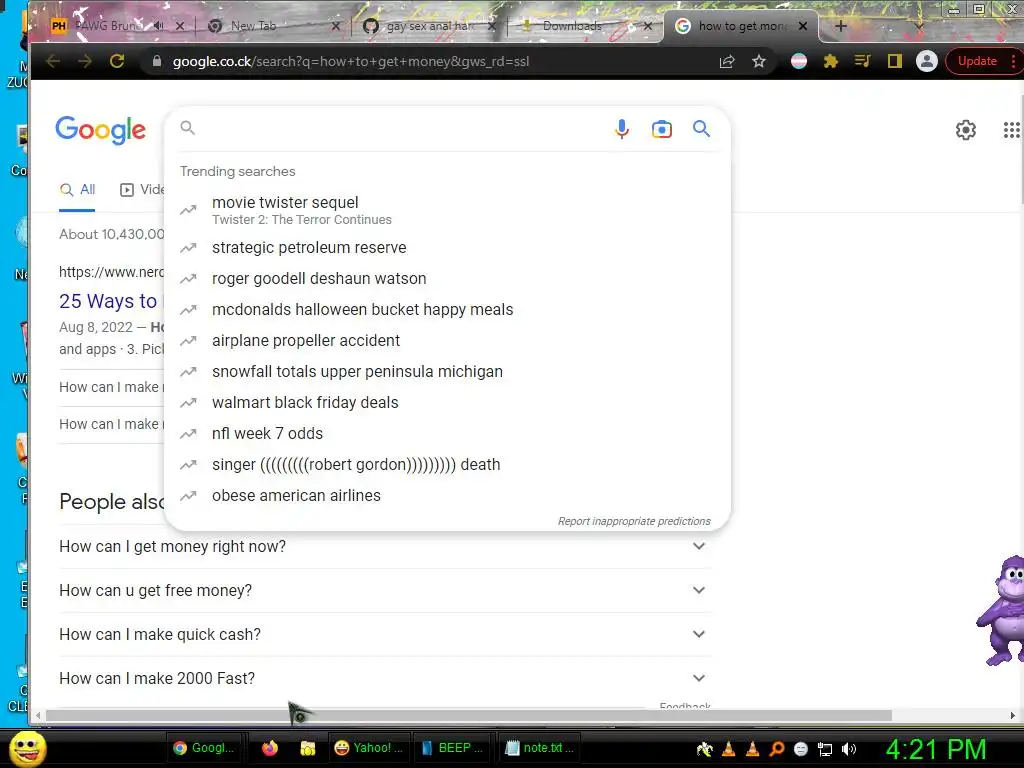This screenshot has width=1024, height=768.
Task: Select the All results tab
Action: tap(77, 189)
